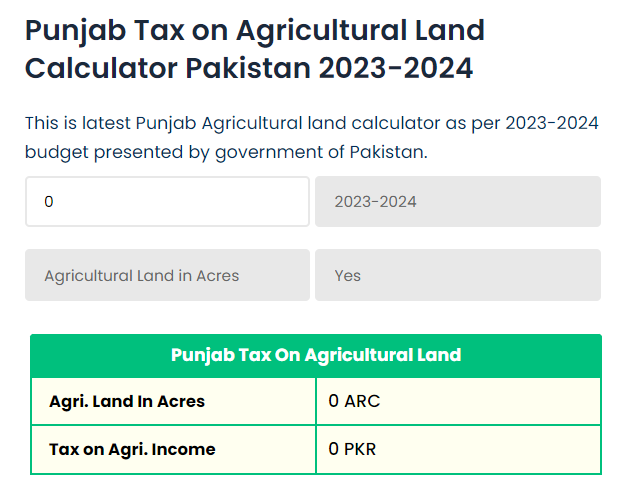Click the land amount input showing 0
628x501 pixels.
[167, 202]
